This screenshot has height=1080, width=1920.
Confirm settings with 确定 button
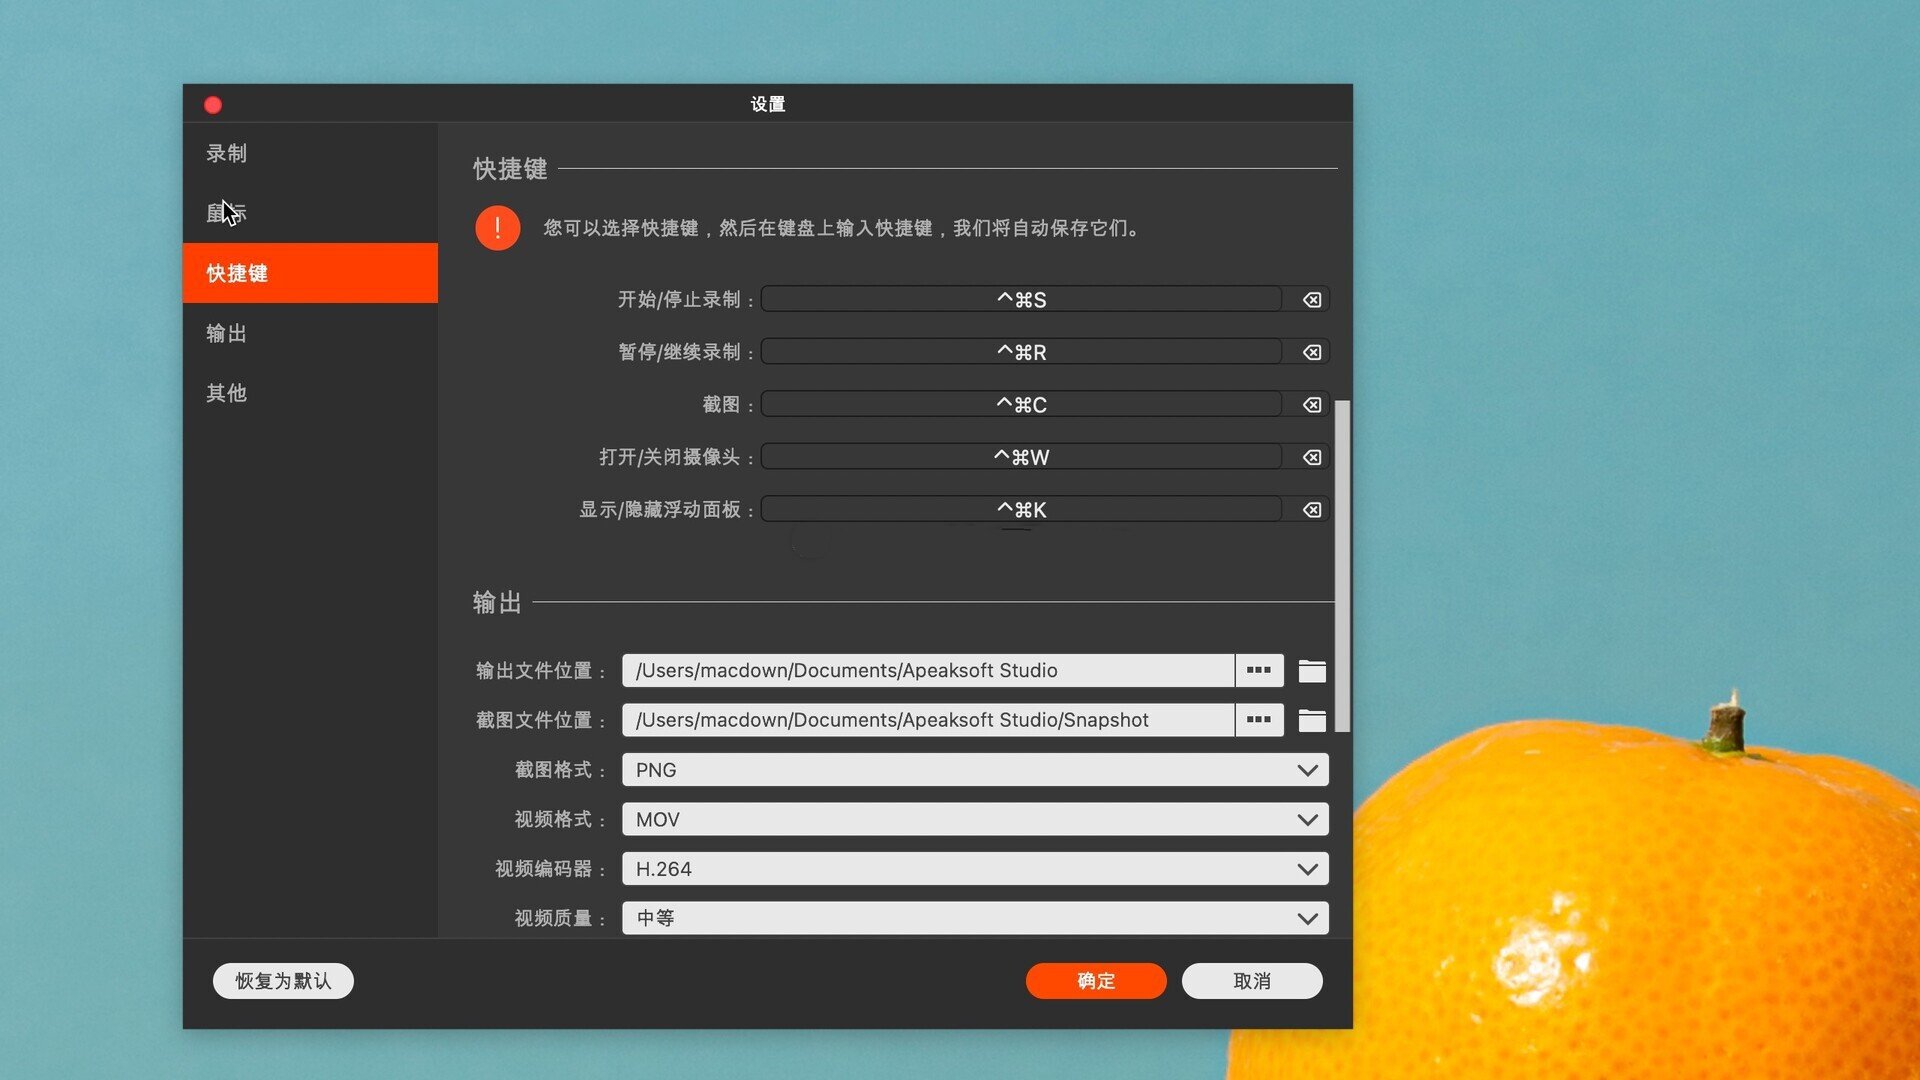pos(1096,981)
